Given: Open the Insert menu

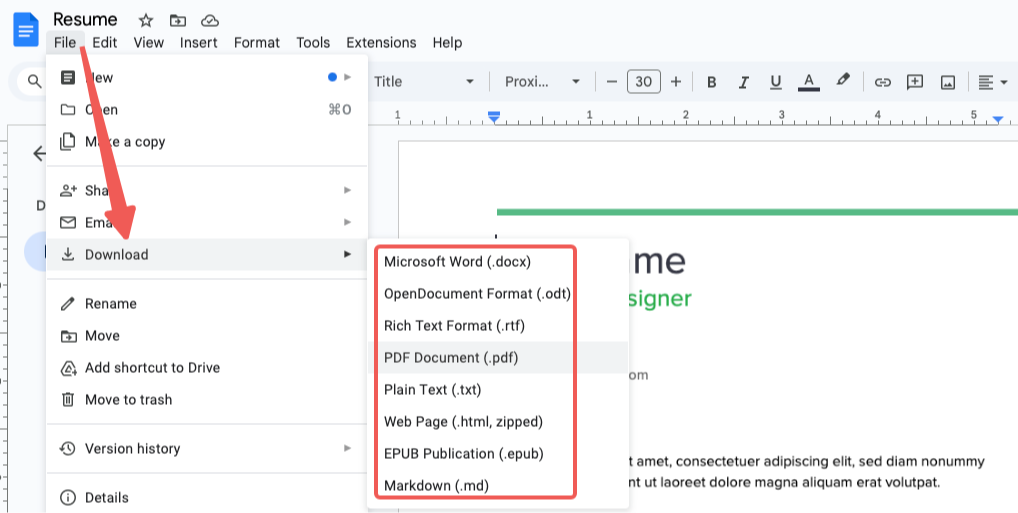Looking at the screenshot, I should (199, 43).
